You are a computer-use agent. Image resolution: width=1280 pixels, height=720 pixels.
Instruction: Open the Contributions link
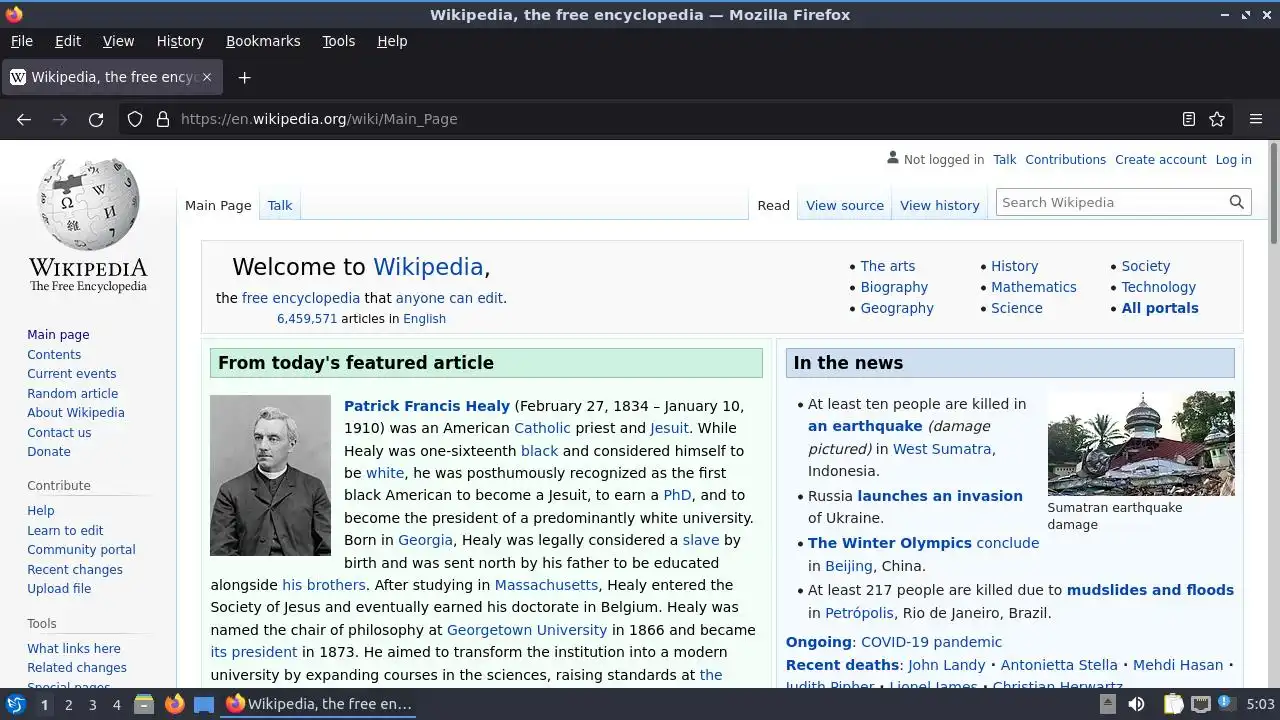point(1065,159)
